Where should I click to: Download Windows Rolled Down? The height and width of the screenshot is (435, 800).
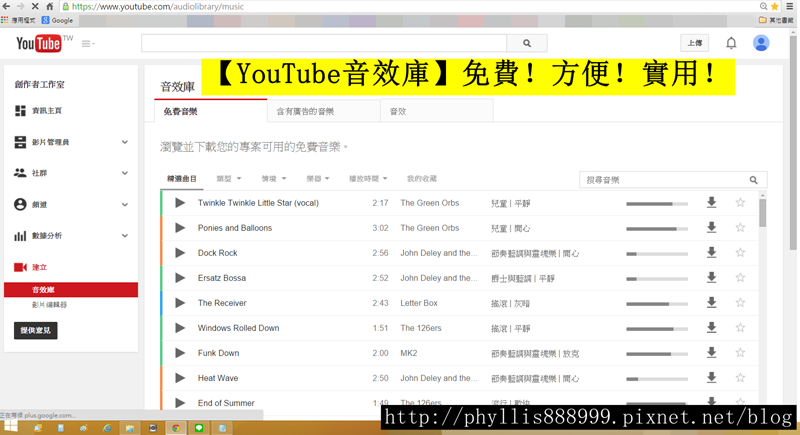click(x=711, y=327)
